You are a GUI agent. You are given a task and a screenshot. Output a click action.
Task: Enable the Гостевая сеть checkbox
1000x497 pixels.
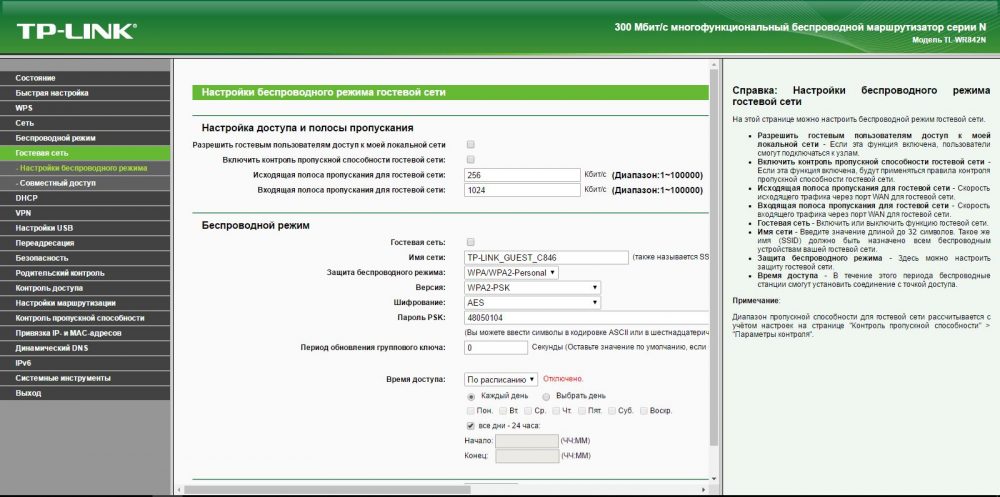pyautogui.click(x=471, y=242)
